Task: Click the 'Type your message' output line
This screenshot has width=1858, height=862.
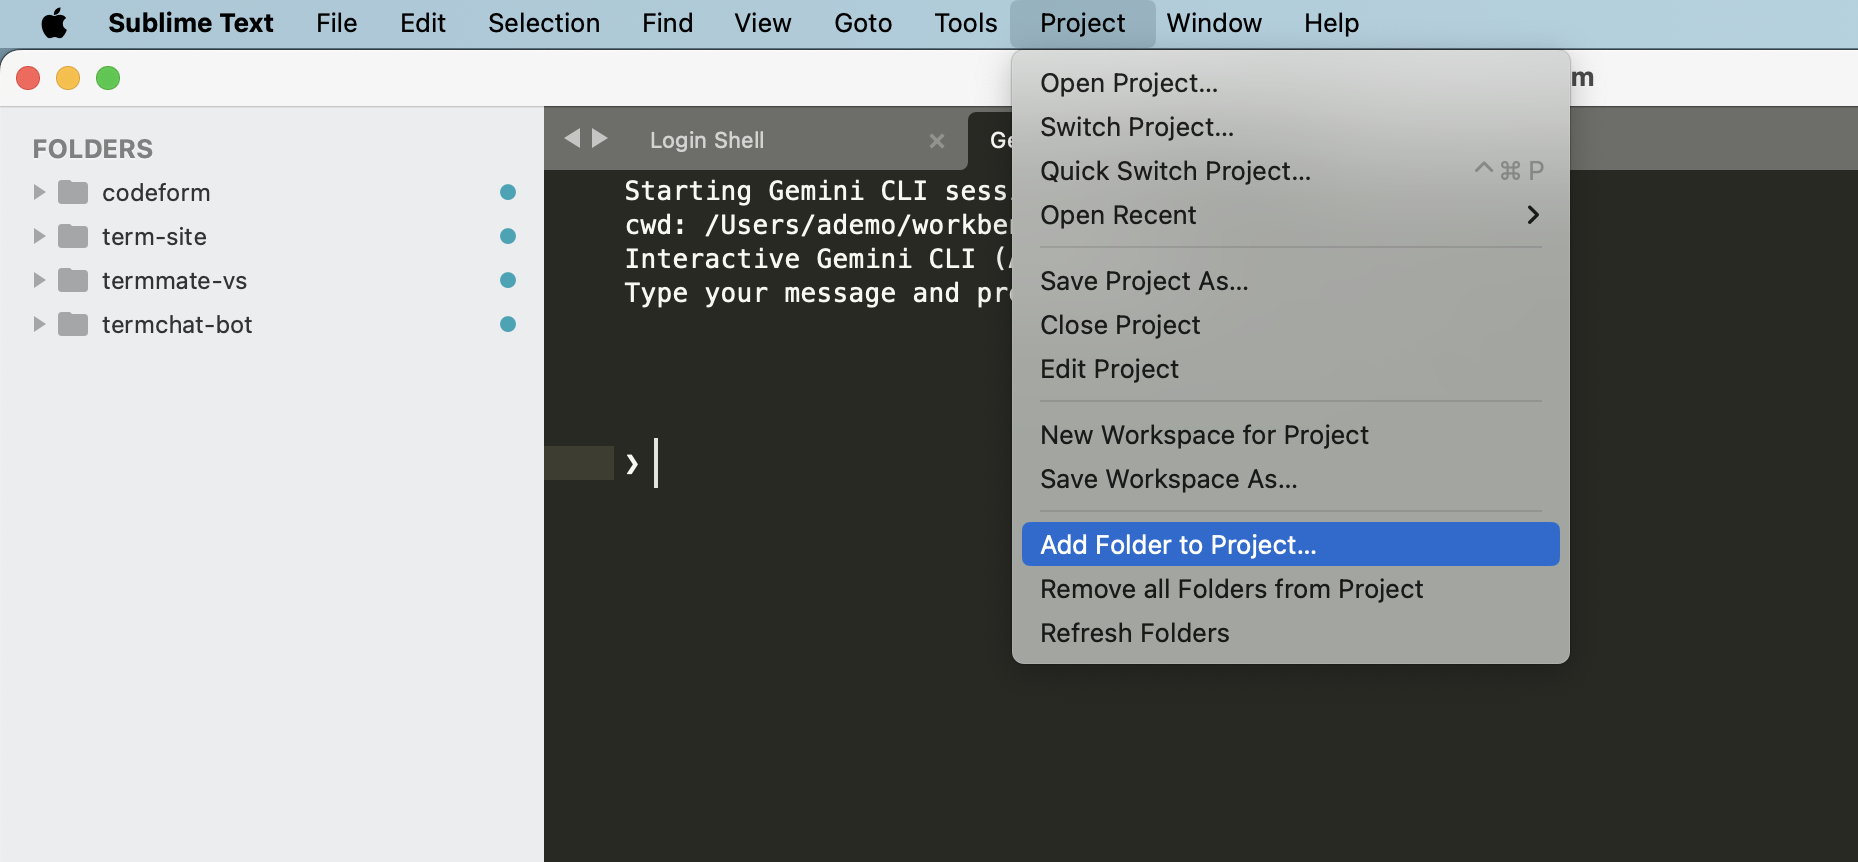Action: click(817, 293)
